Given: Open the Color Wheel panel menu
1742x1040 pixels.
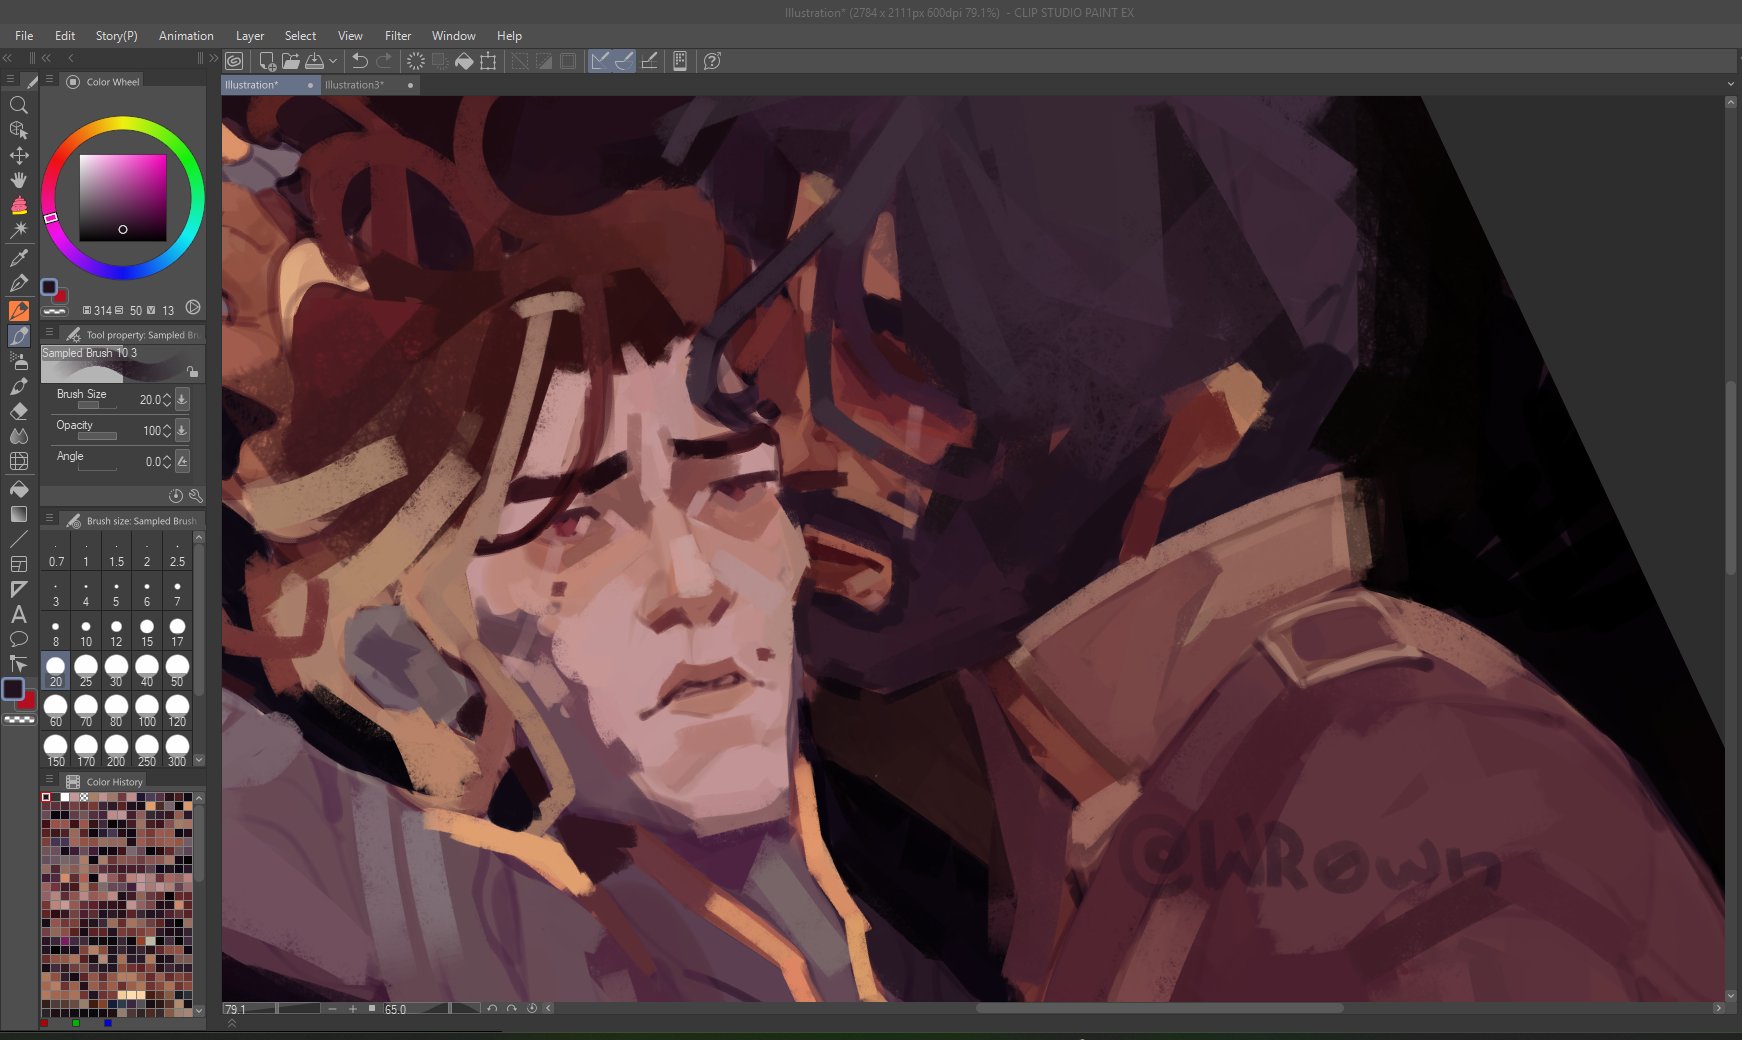Looking at the screenshot, I should (49, 80).
